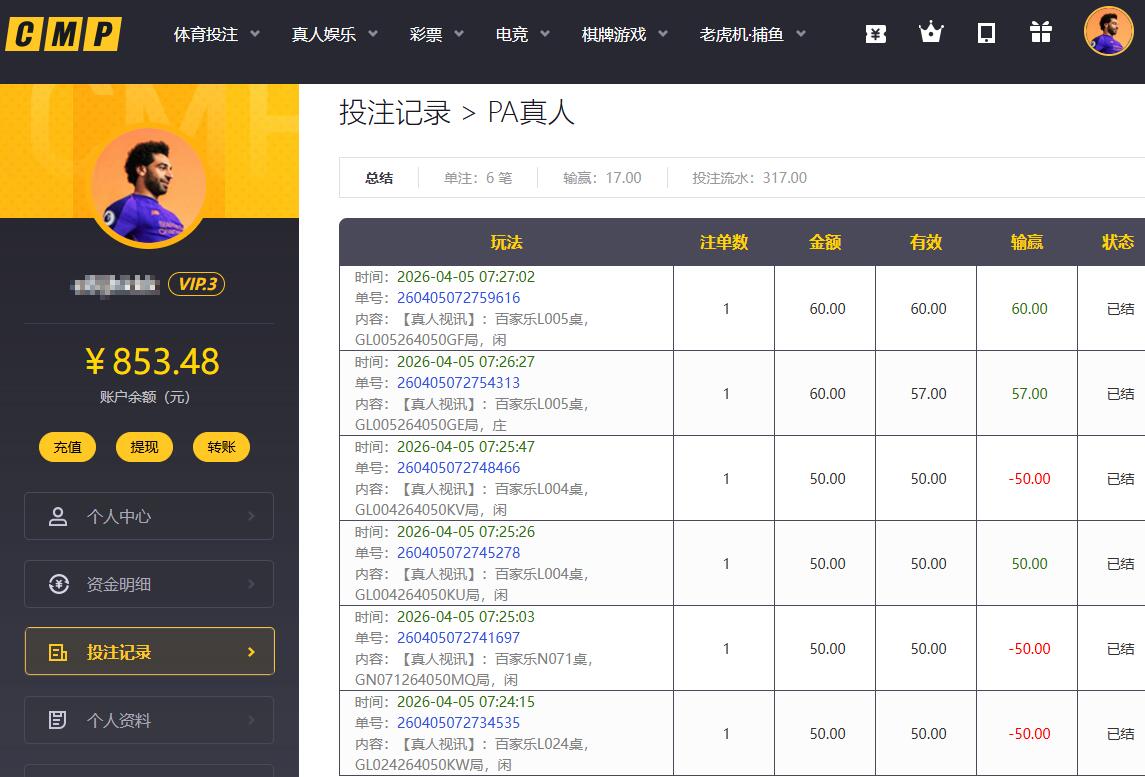Click the 个人中心 person icon

click(58, 517)
